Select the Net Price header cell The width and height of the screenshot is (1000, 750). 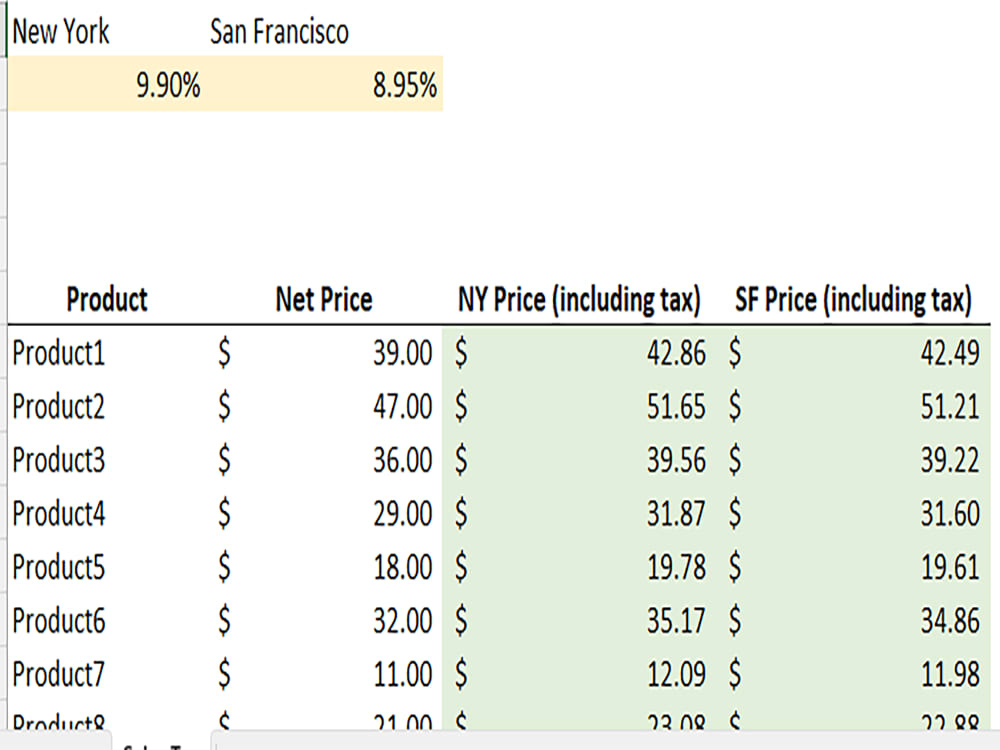323,299
